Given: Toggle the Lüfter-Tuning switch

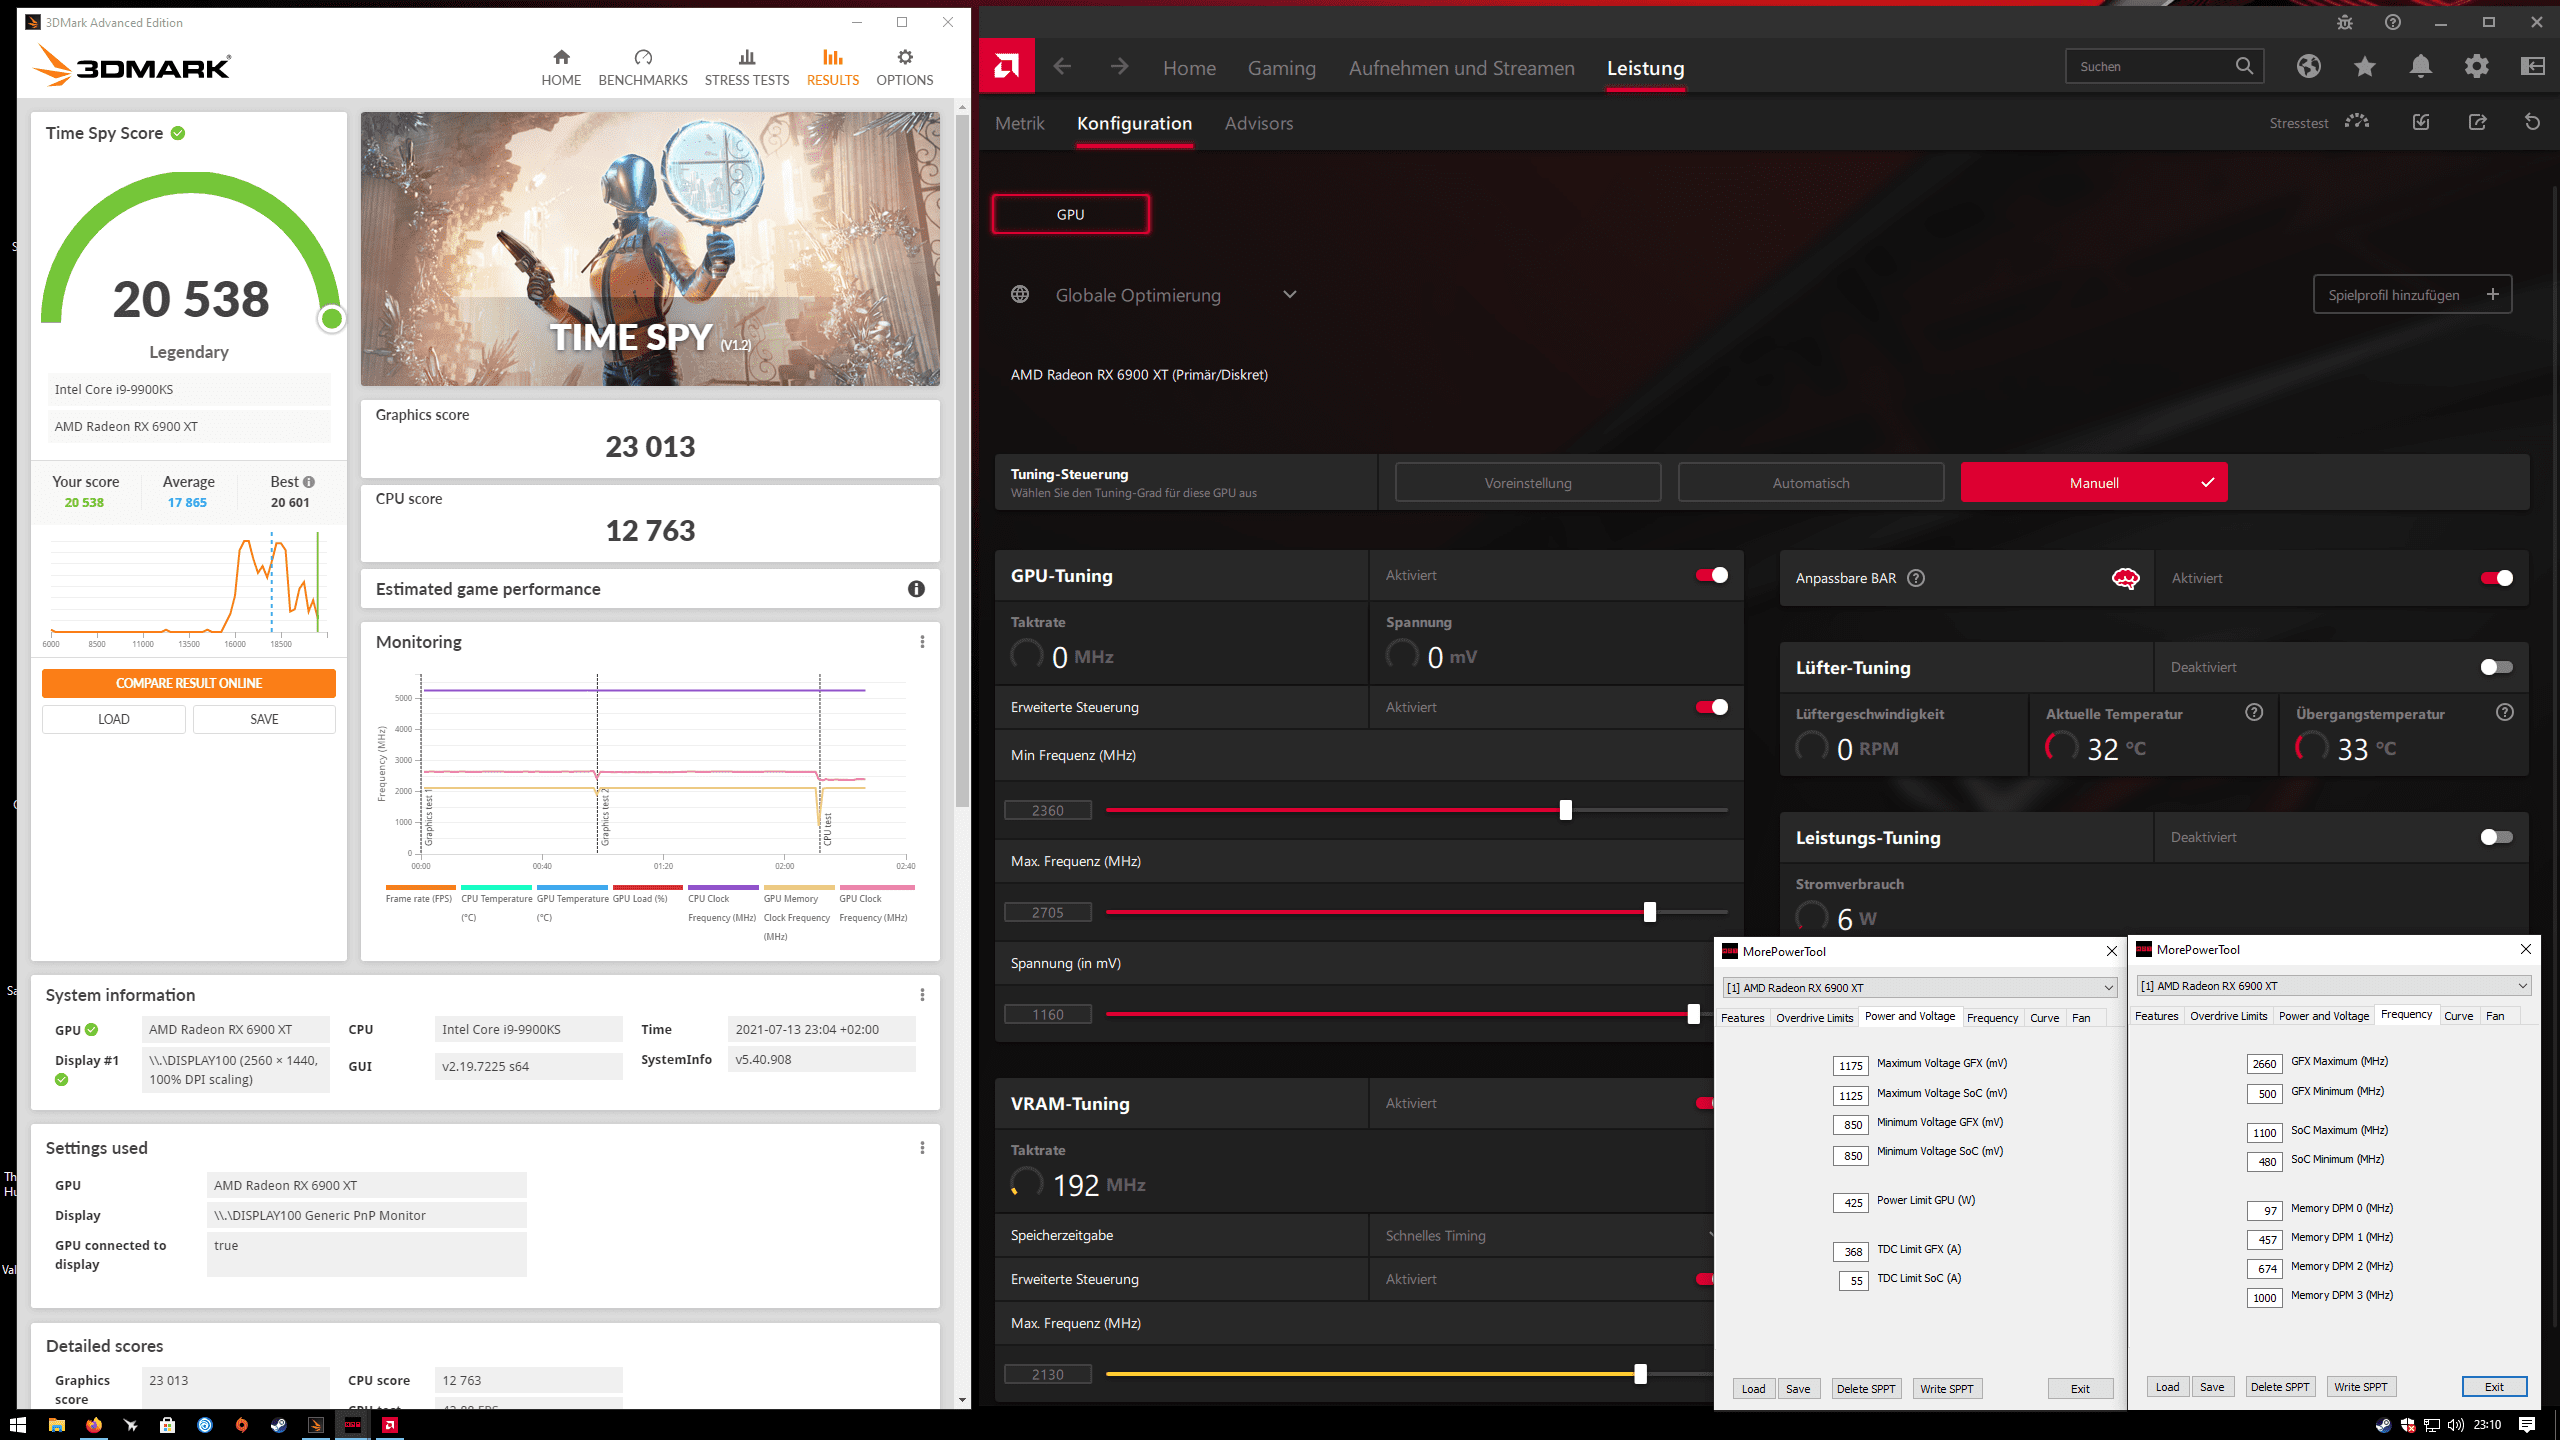Looking at the screenshot, I should [x=2496, y=667].
